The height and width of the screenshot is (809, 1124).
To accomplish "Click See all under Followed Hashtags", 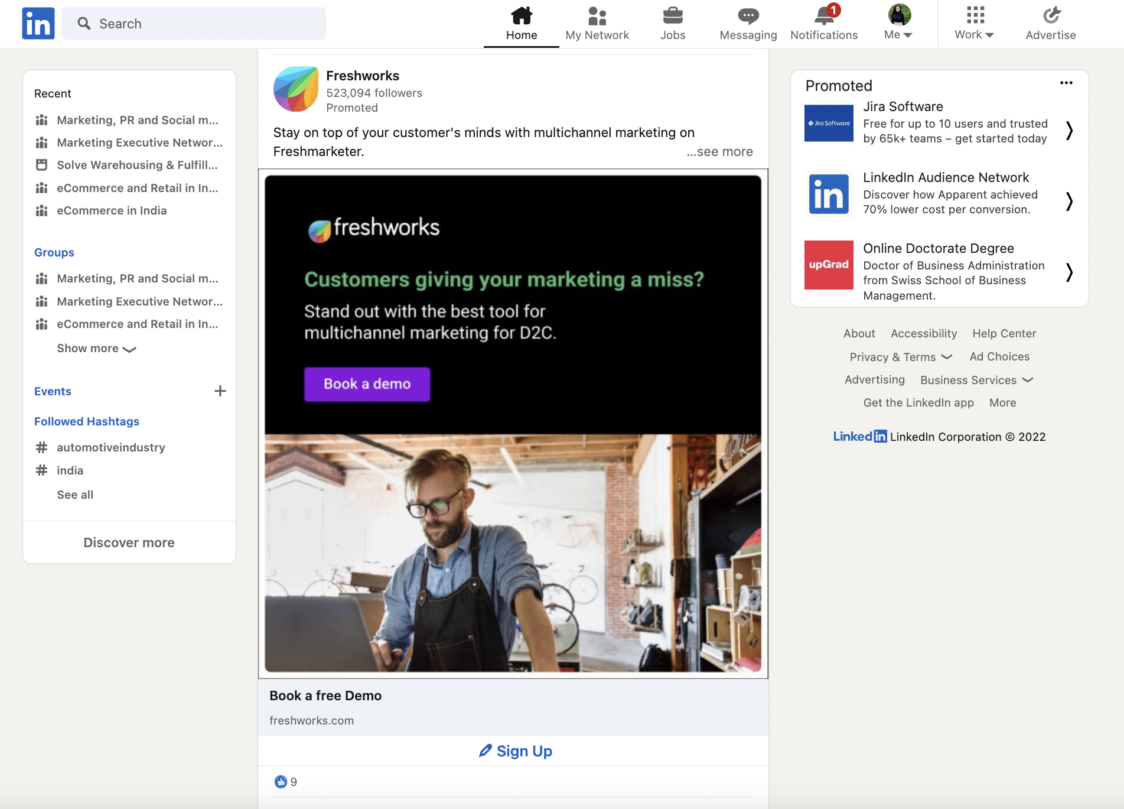I will tap(75, 494).
